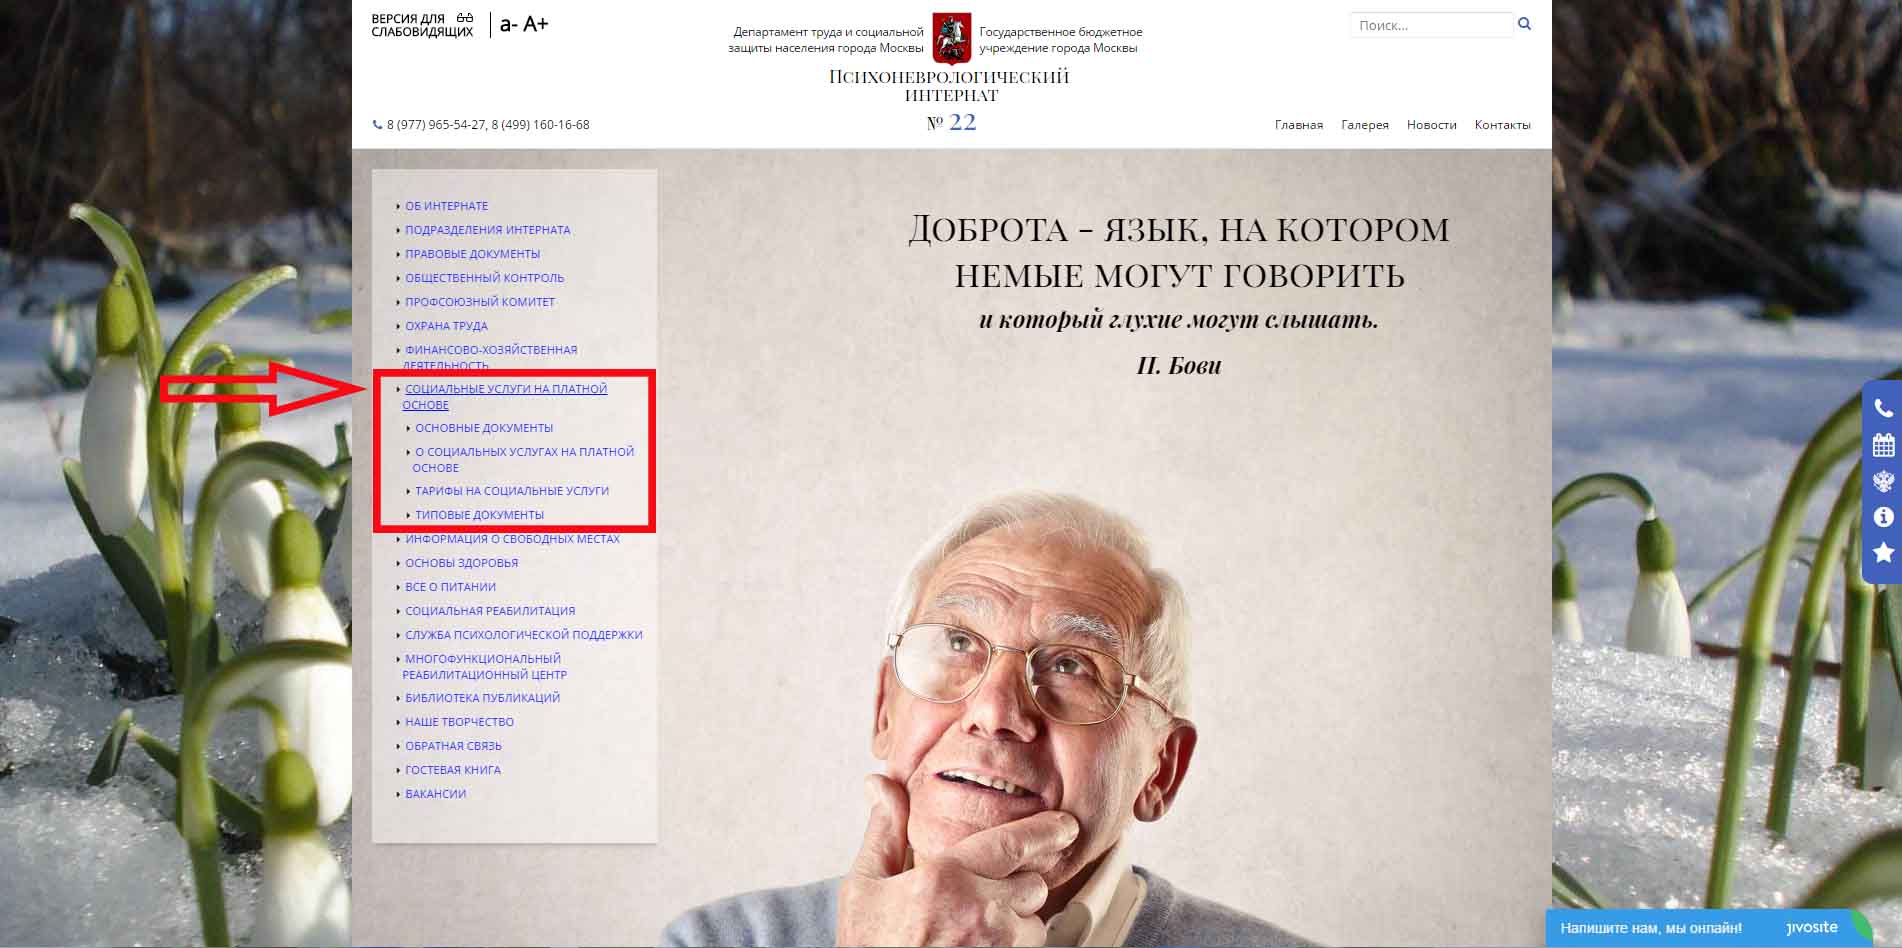Open the Вакансии sidebar link

click(435, 794)
